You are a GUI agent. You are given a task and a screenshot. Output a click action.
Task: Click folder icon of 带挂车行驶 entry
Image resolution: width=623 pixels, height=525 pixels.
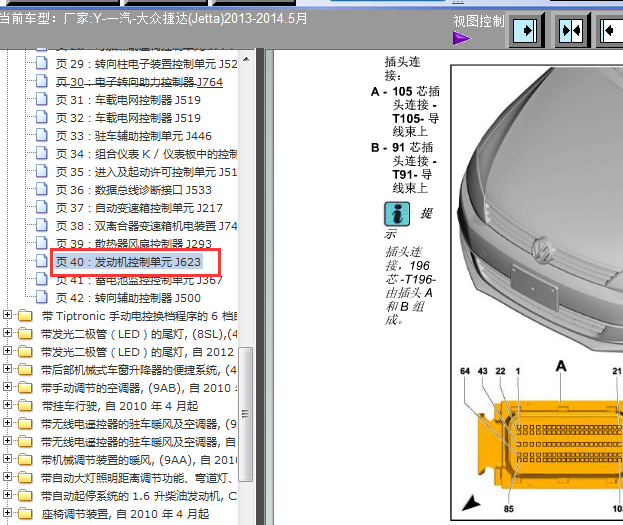25,405
